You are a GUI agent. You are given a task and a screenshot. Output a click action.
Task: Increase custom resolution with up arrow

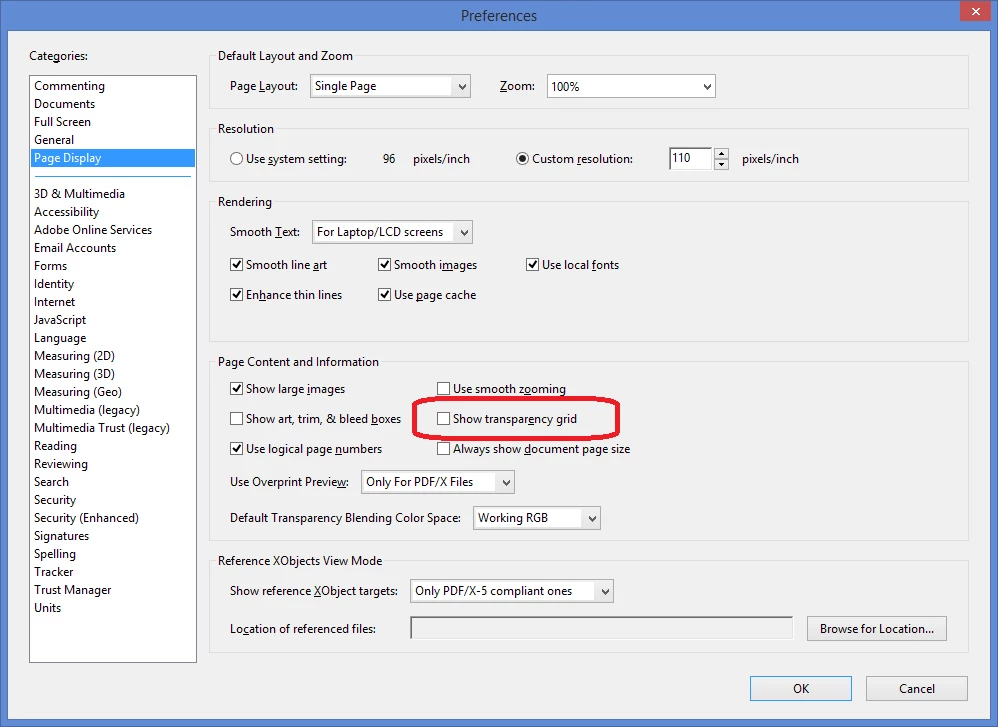click(x=721, y=153)
